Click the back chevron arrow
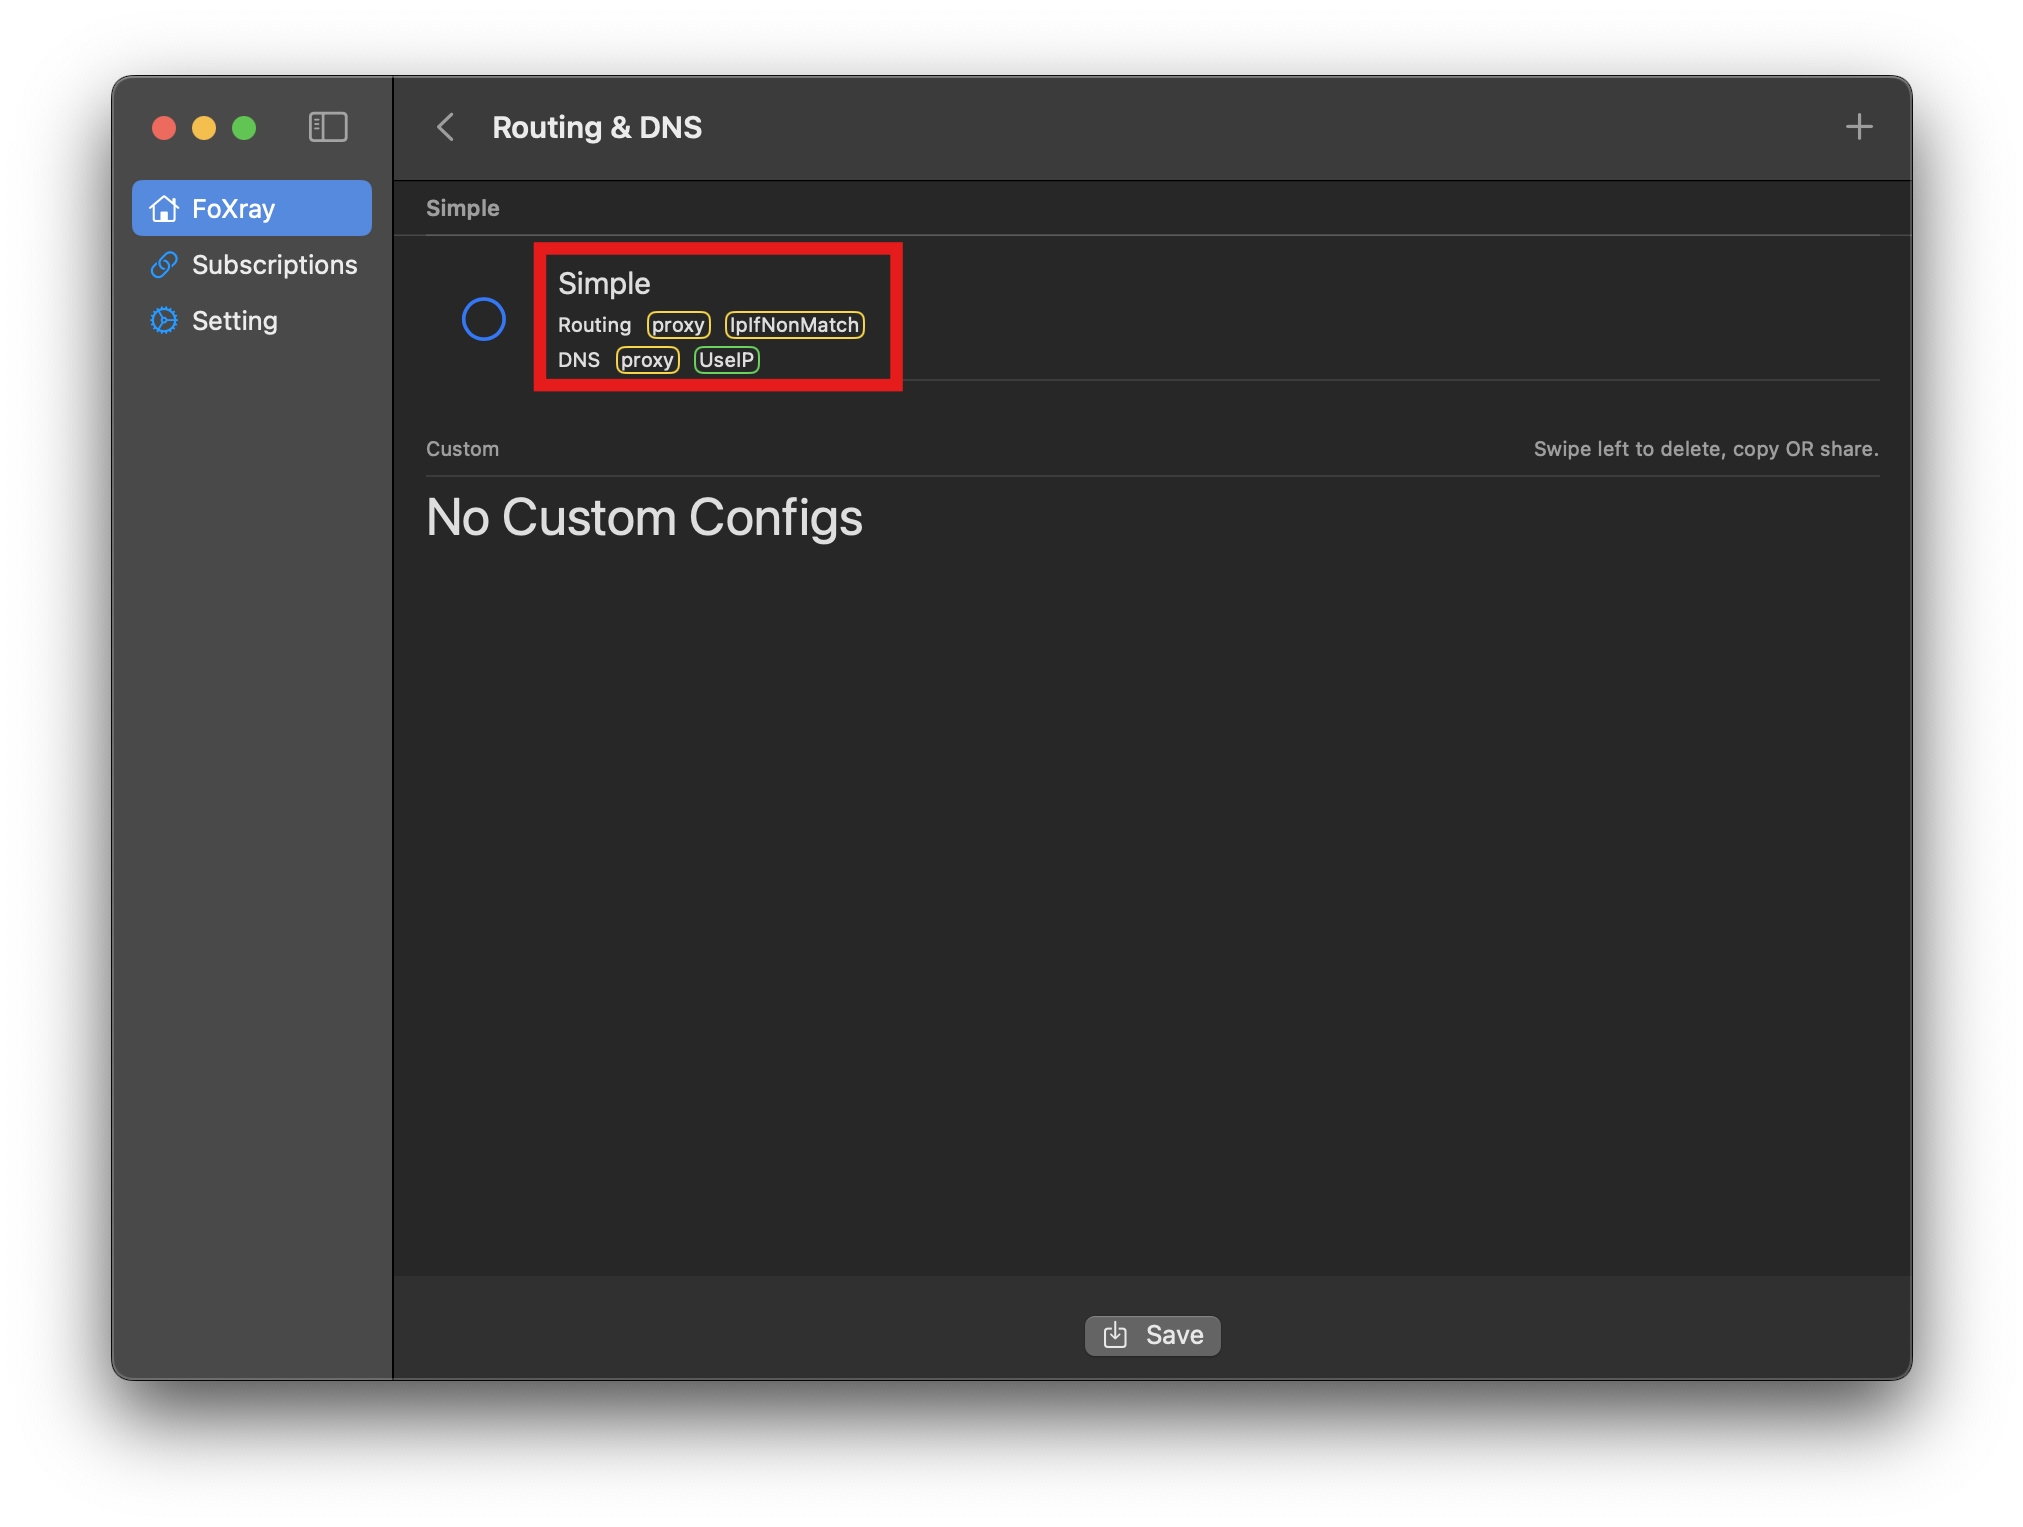 click(x=446, y=127)
